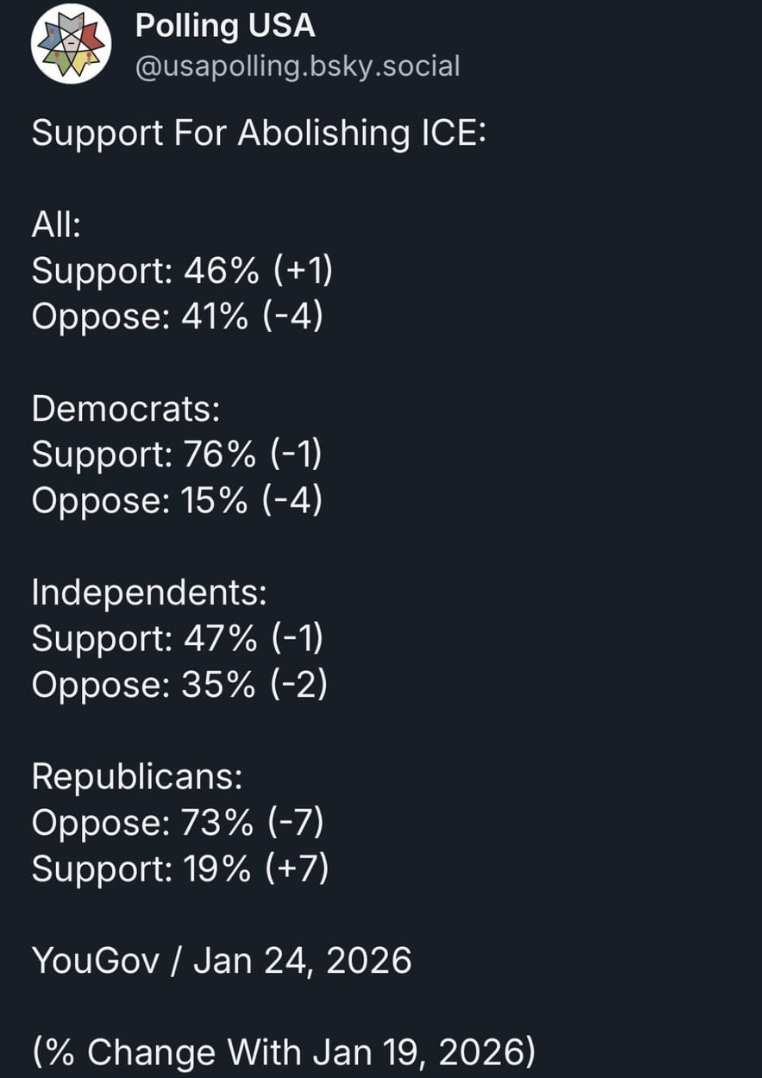Click the Polling USA profile avatar
The width and height of the screenshot is (762, 1078).
tap(71, 43)
